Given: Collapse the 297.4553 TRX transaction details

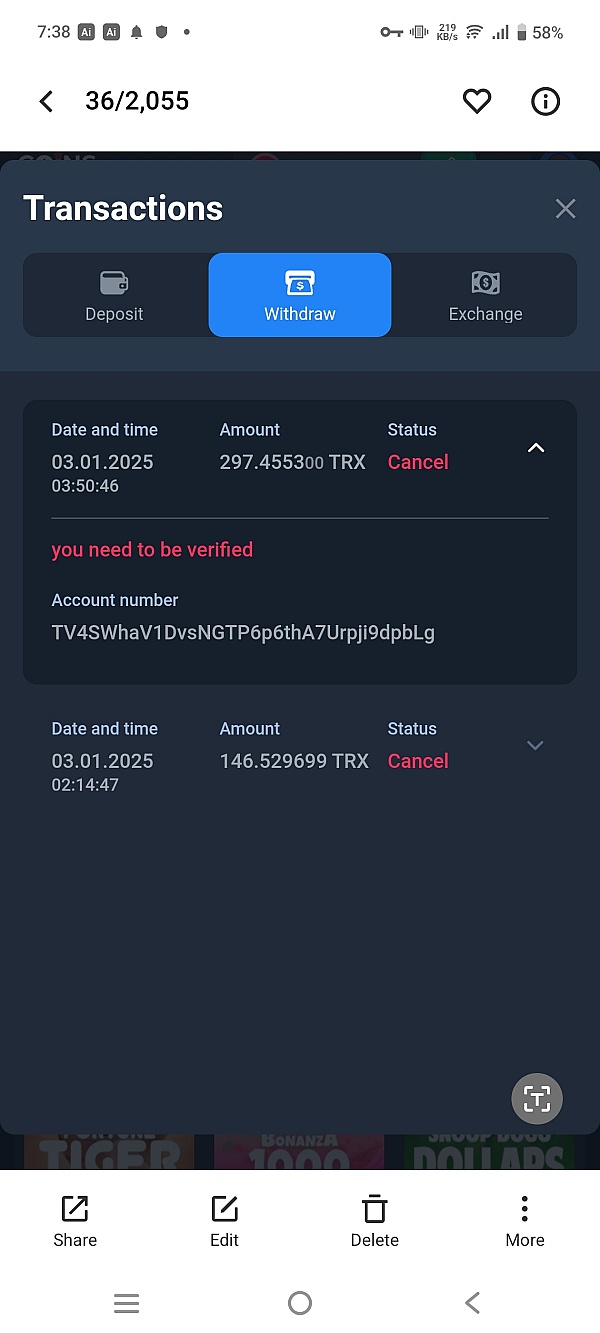Looking at the screenshot, I should pos(536,448).
